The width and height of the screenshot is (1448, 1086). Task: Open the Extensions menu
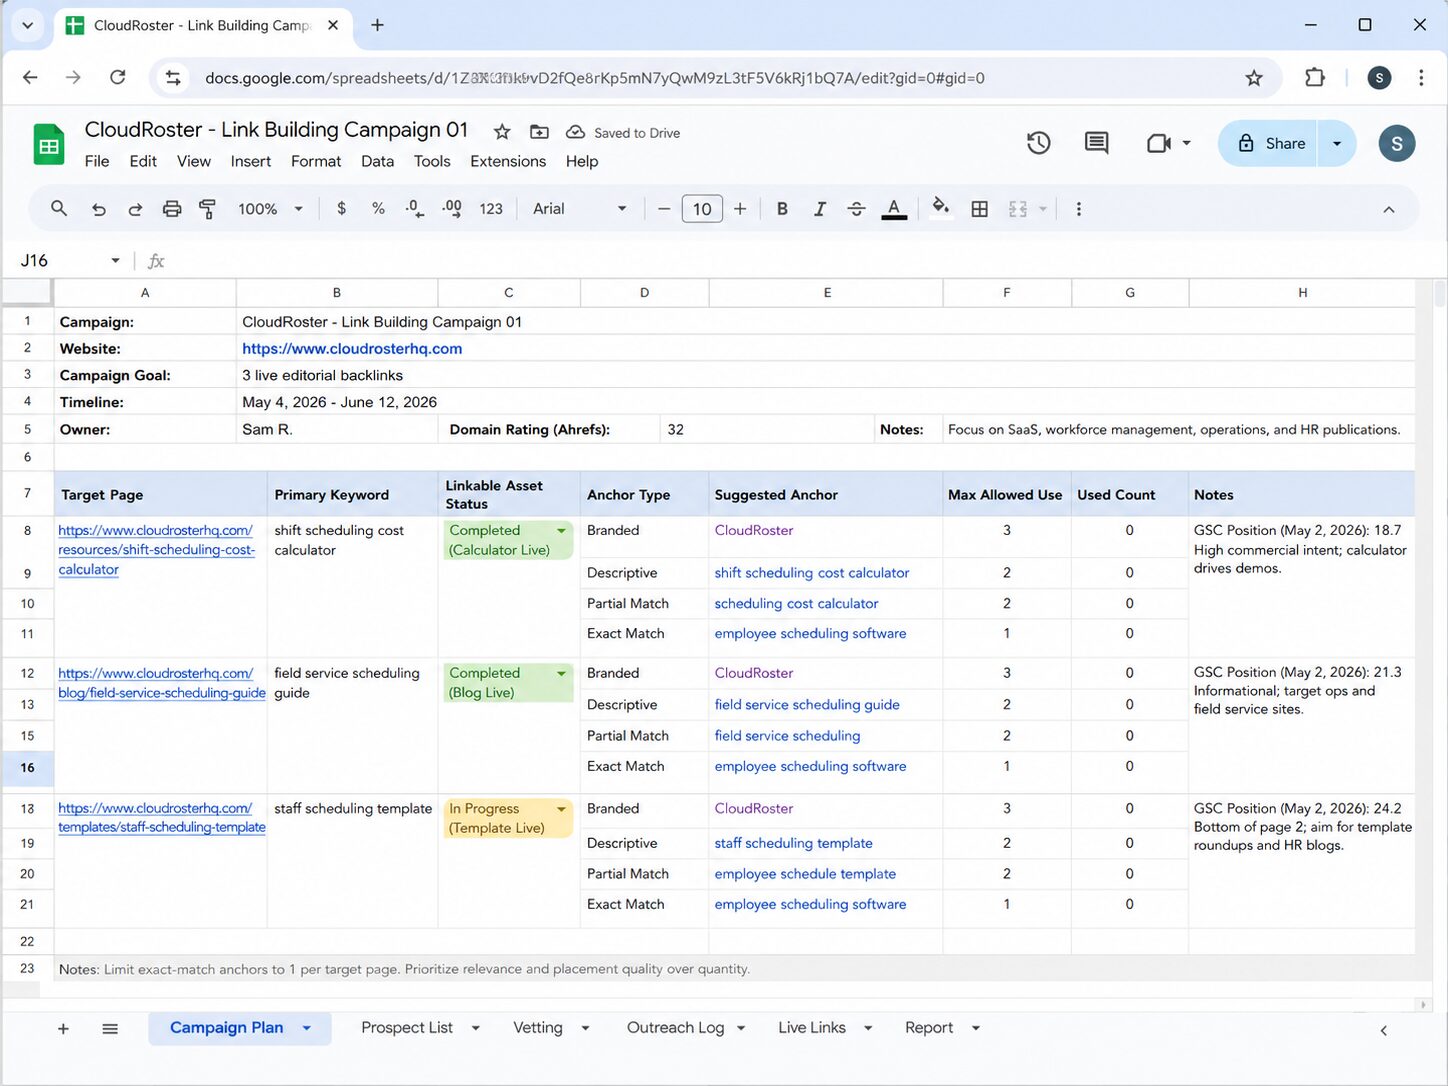click(508, 161)
